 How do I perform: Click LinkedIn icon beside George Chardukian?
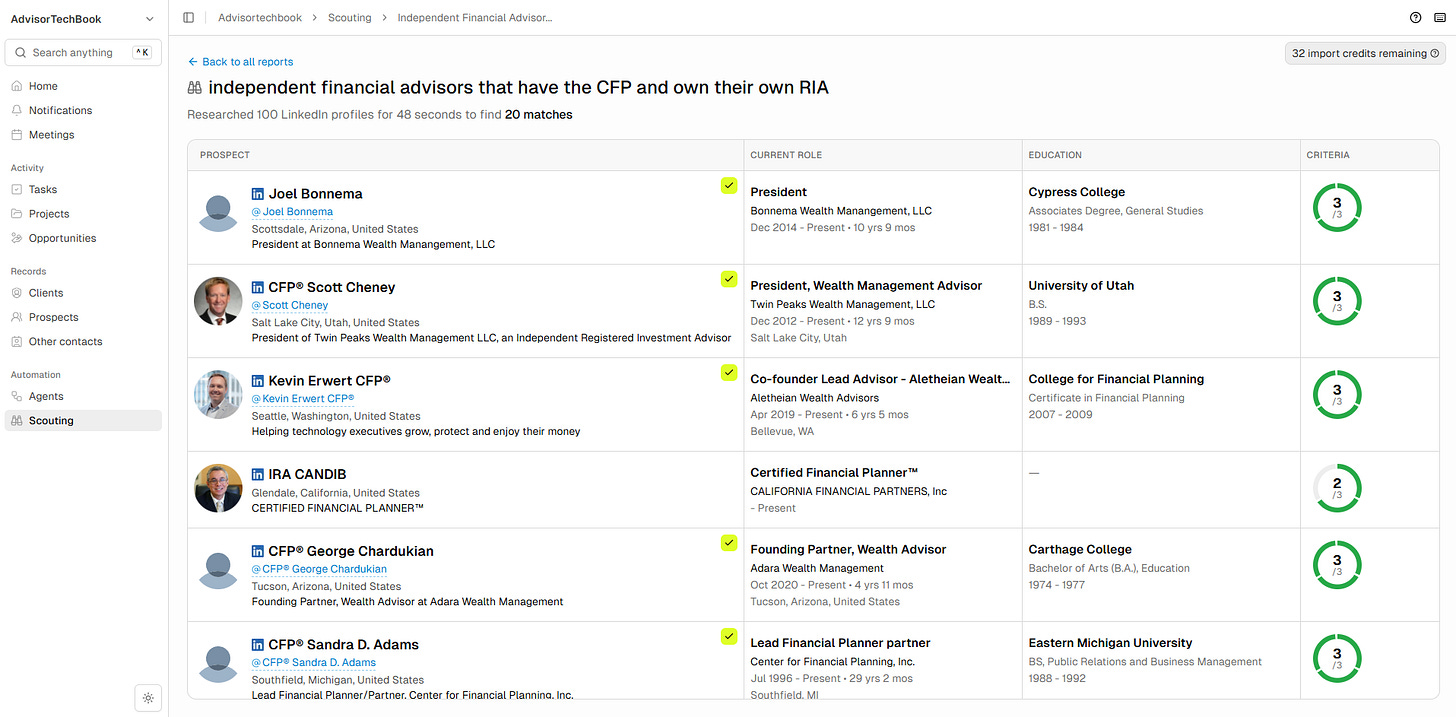258,551
